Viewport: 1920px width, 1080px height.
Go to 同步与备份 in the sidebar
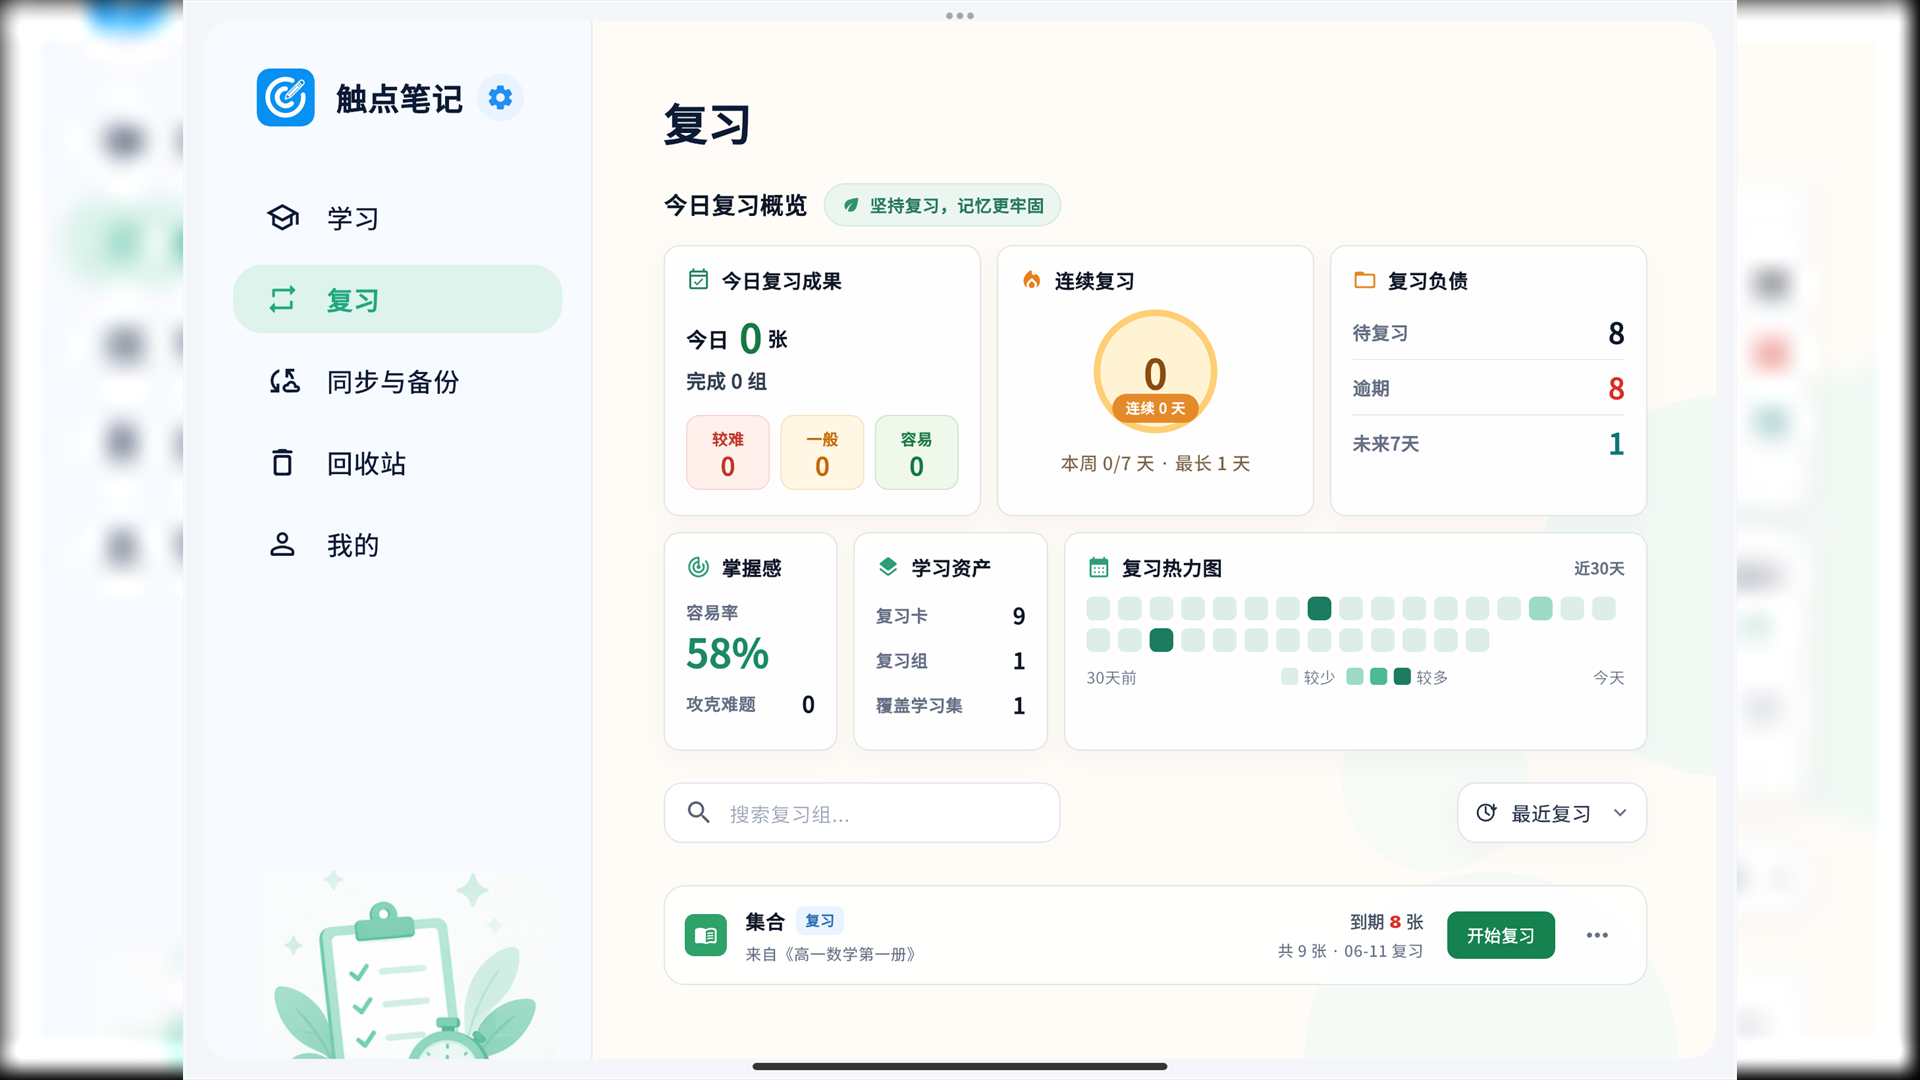398,382
